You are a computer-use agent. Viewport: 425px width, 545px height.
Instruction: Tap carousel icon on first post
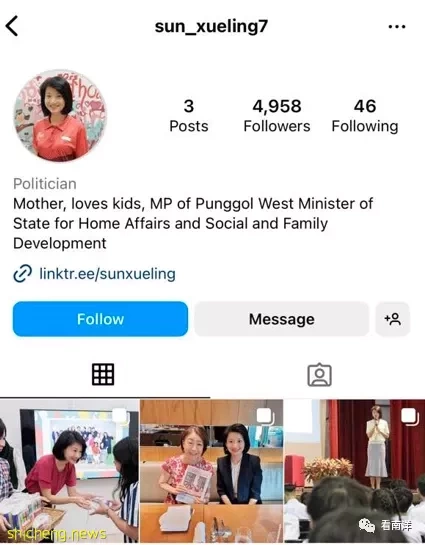click(120, 416)
